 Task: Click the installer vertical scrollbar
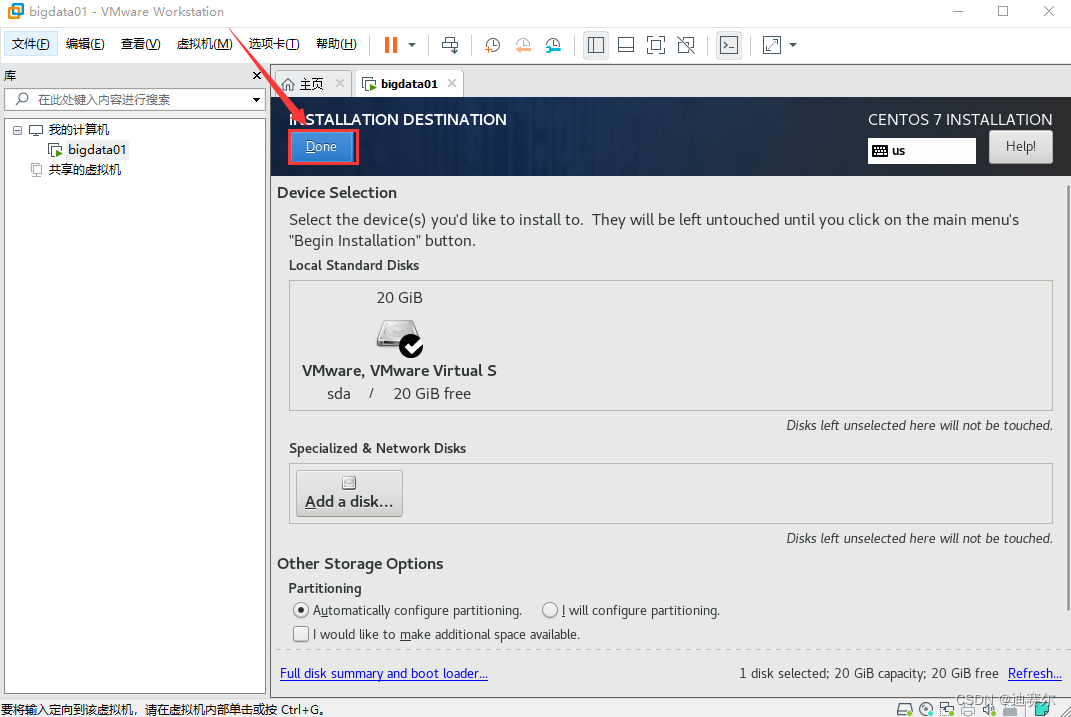(1068, 396)
